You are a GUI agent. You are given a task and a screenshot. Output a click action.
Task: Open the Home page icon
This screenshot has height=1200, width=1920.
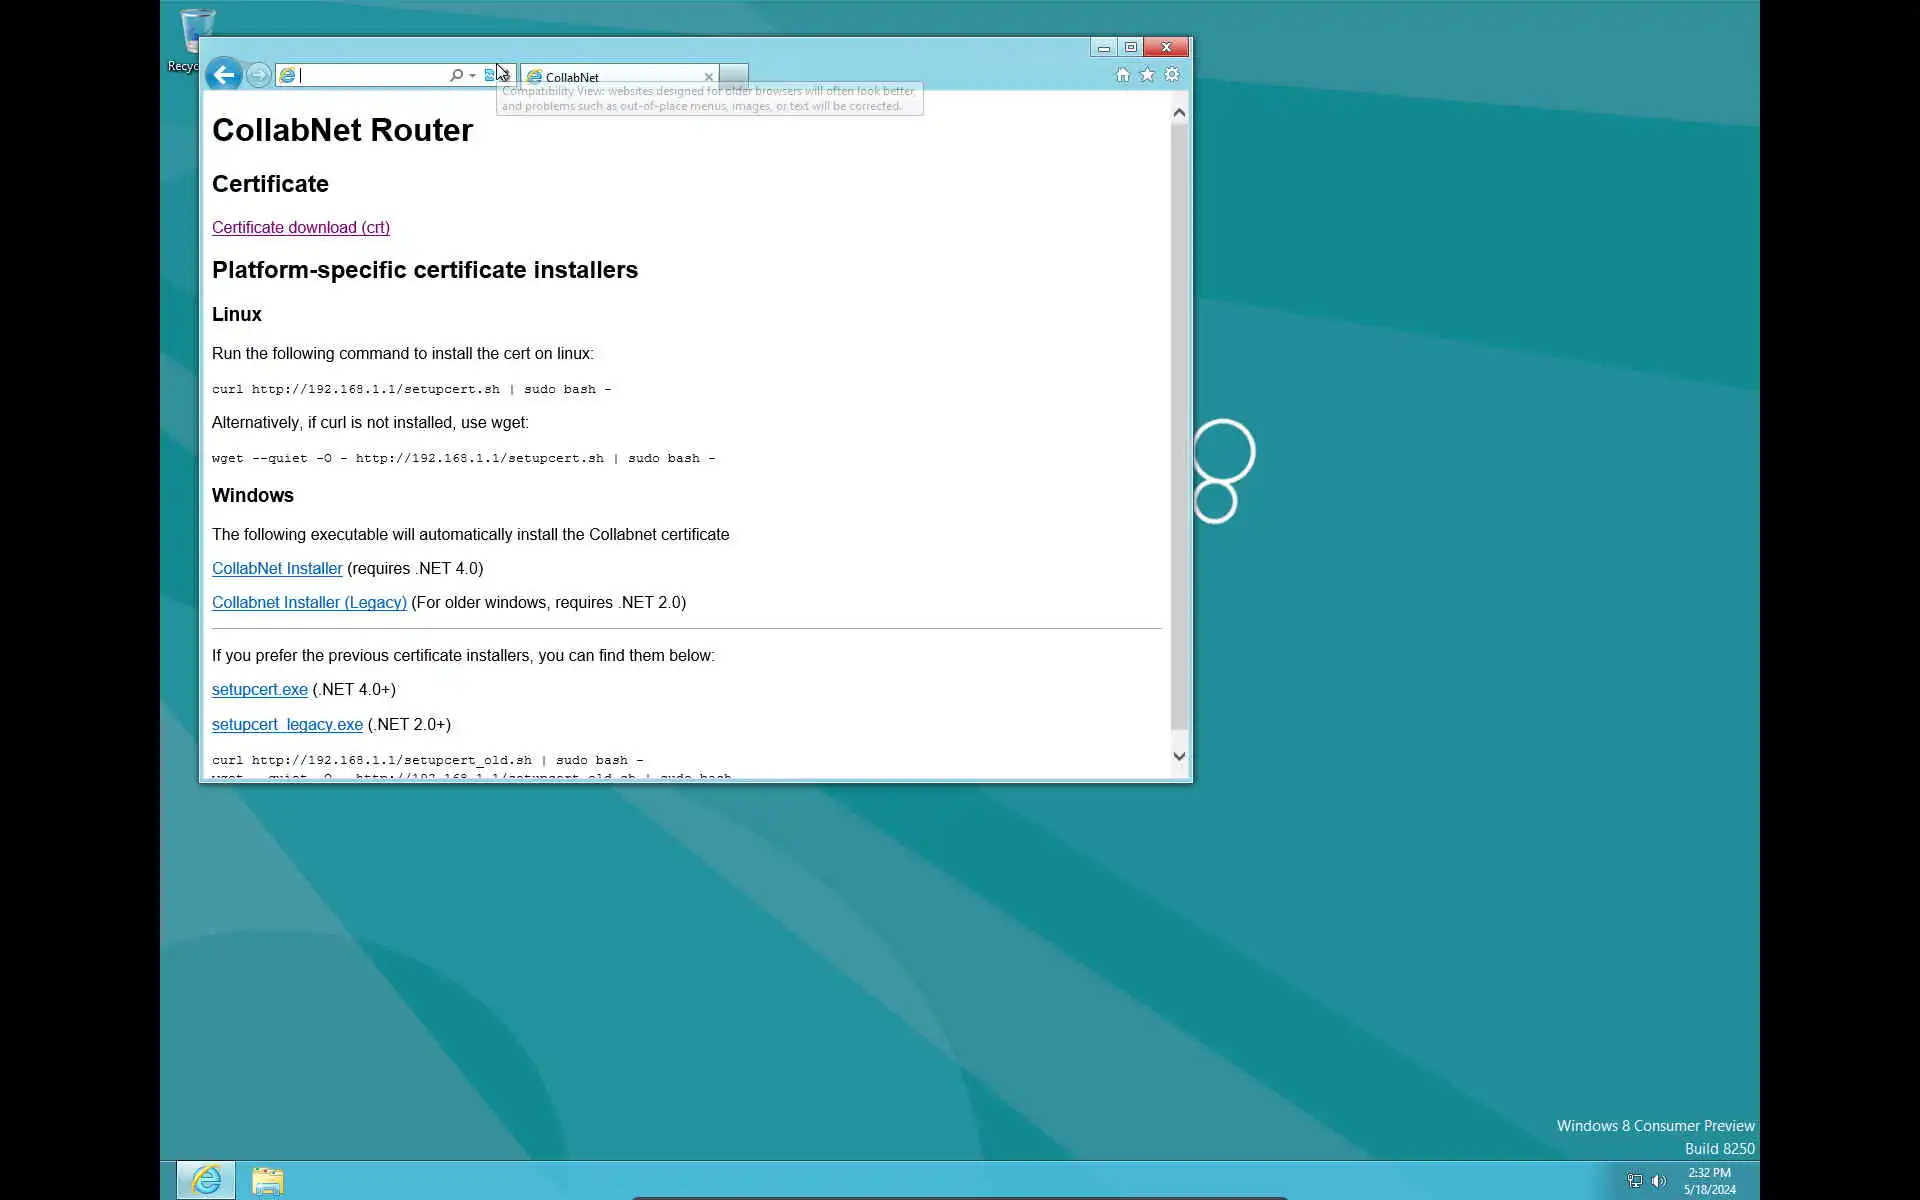(x=1122, y=75)
